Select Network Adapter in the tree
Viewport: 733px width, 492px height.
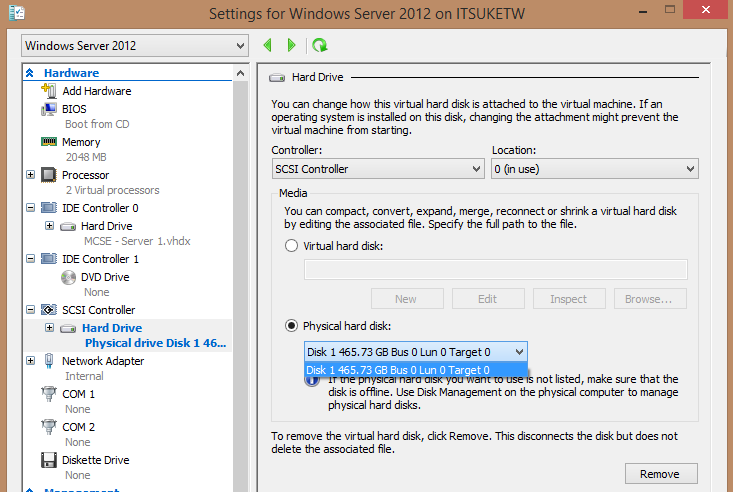click(x=103, y=361)
